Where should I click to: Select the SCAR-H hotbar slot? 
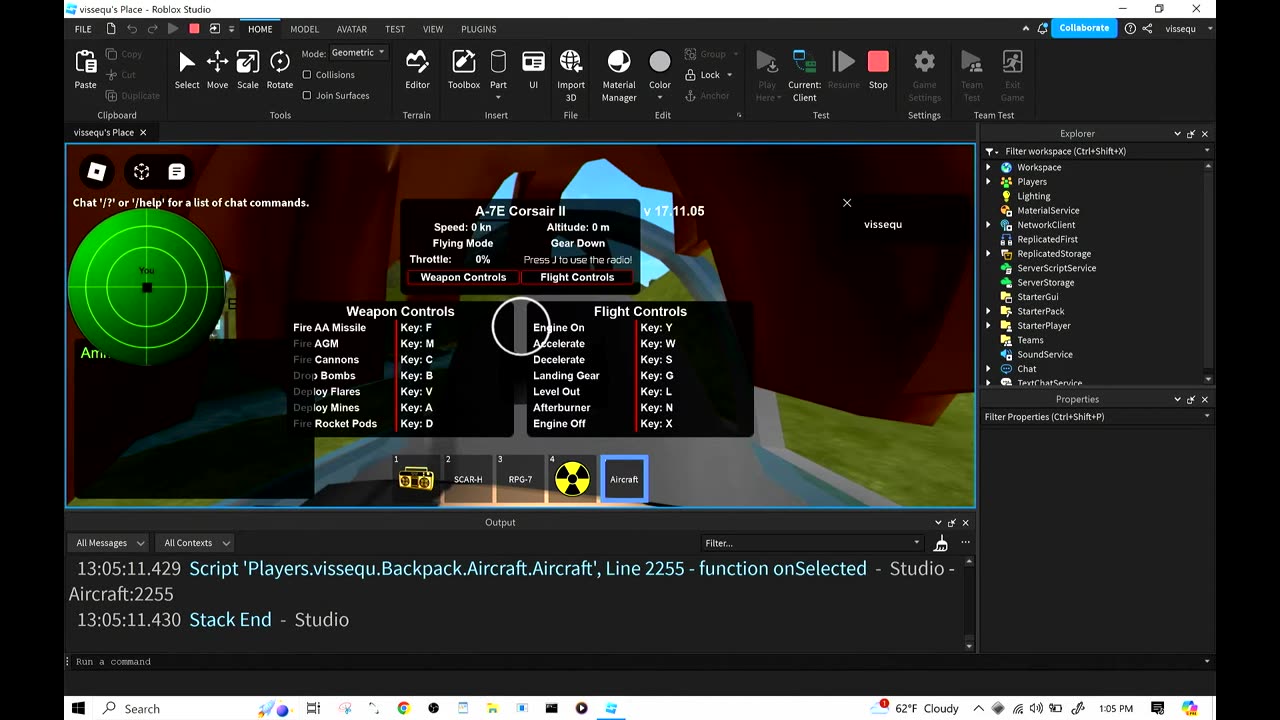point(468,479)
